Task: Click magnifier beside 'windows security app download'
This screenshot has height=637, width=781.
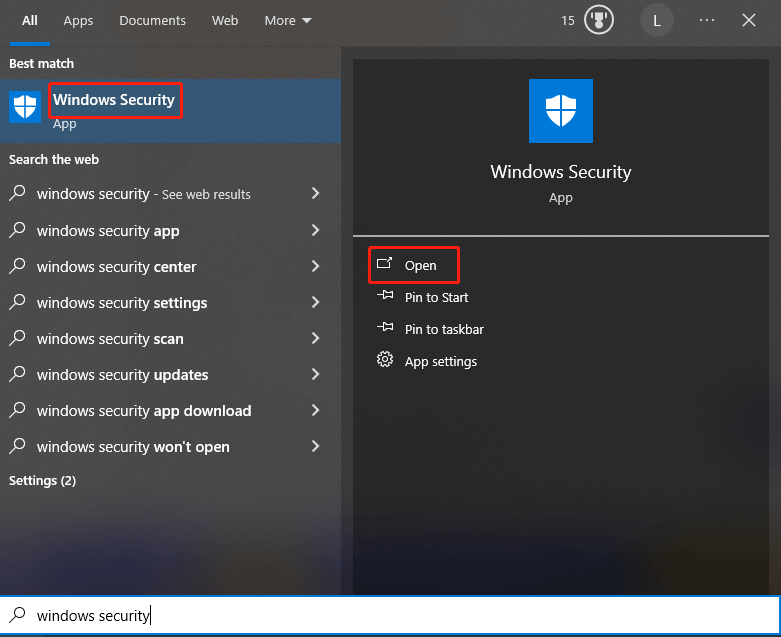Action: tap(17, 409)
